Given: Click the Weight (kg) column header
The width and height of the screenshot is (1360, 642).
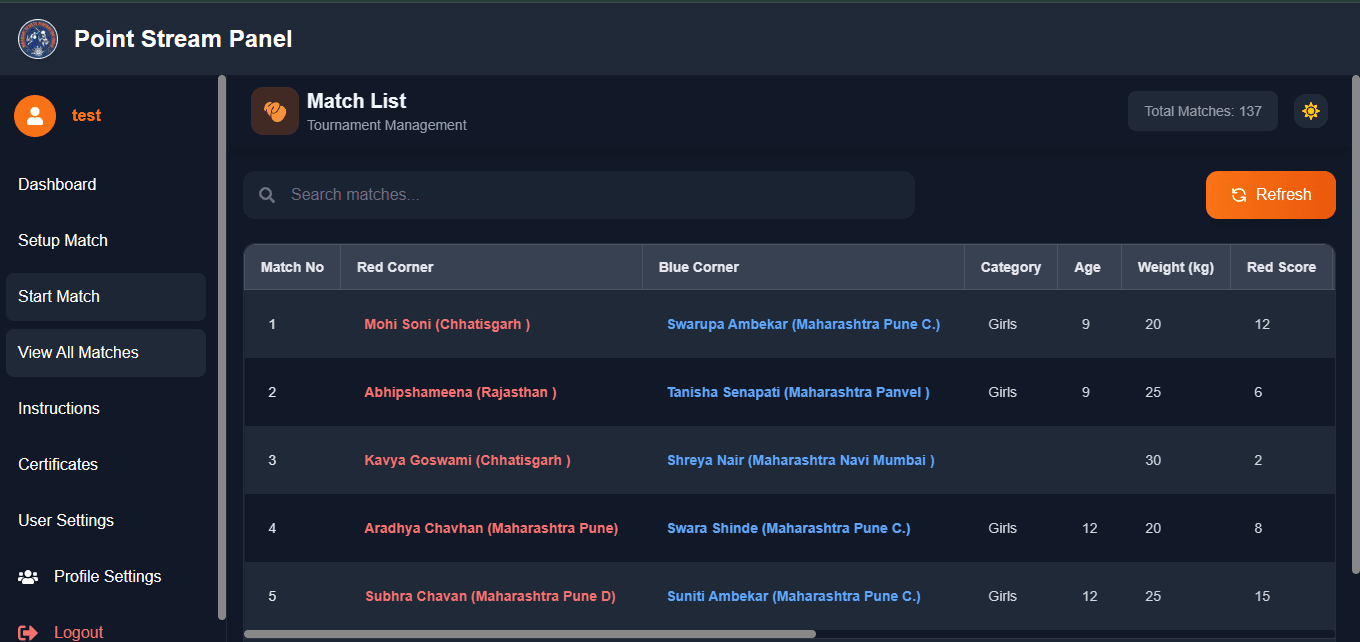Looking at the screenshot, I should 1176,267.
